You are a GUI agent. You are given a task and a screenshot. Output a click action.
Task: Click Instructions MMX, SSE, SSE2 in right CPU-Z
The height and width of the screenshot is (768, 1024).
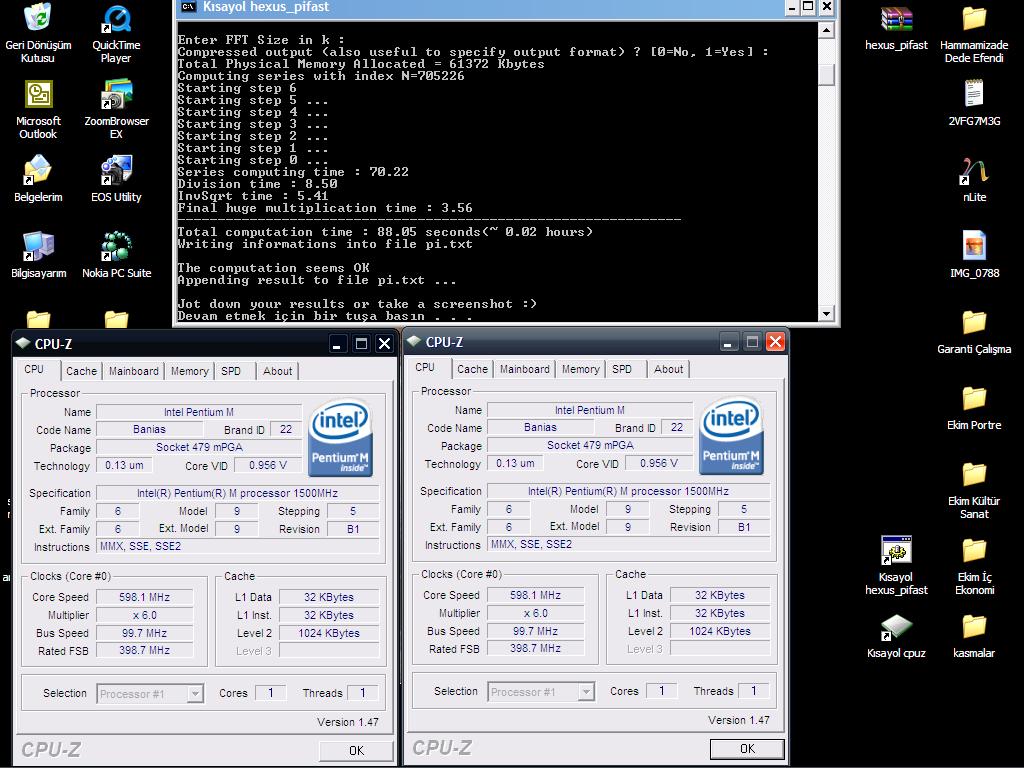click(x=628, y=545)
